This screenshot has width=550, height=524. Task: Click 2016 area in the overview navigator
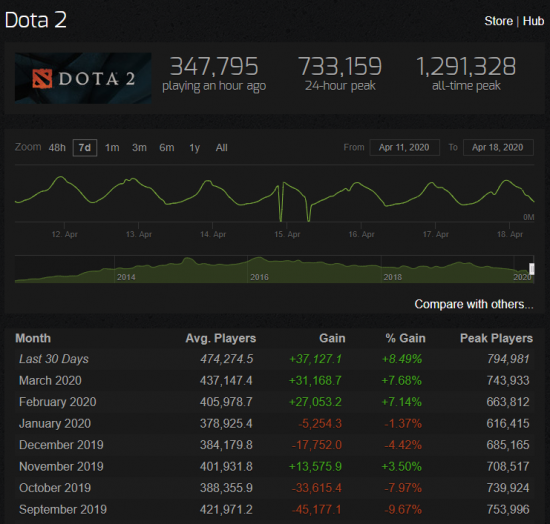click(x=259, y=277)
